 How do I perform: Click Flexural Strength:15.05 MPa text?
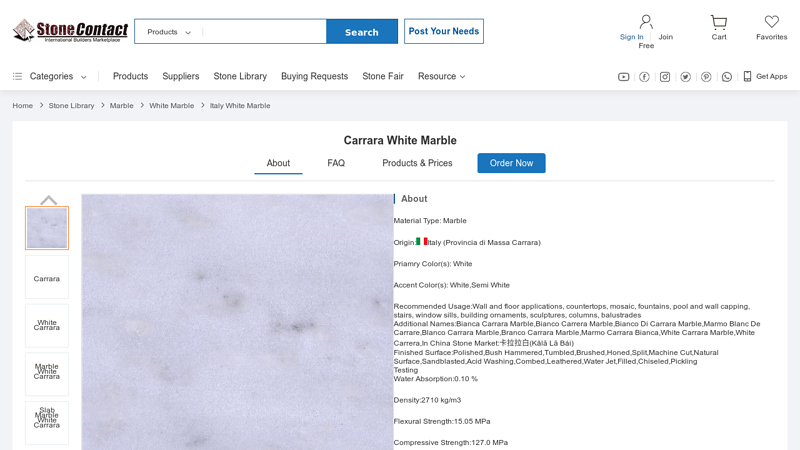(x=442, y=421)
